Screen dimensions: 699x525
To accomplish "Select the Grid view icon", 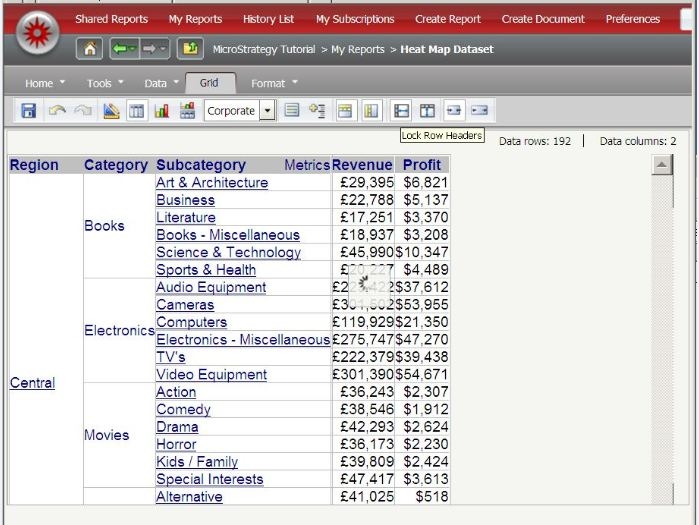I will coord(136,111).
